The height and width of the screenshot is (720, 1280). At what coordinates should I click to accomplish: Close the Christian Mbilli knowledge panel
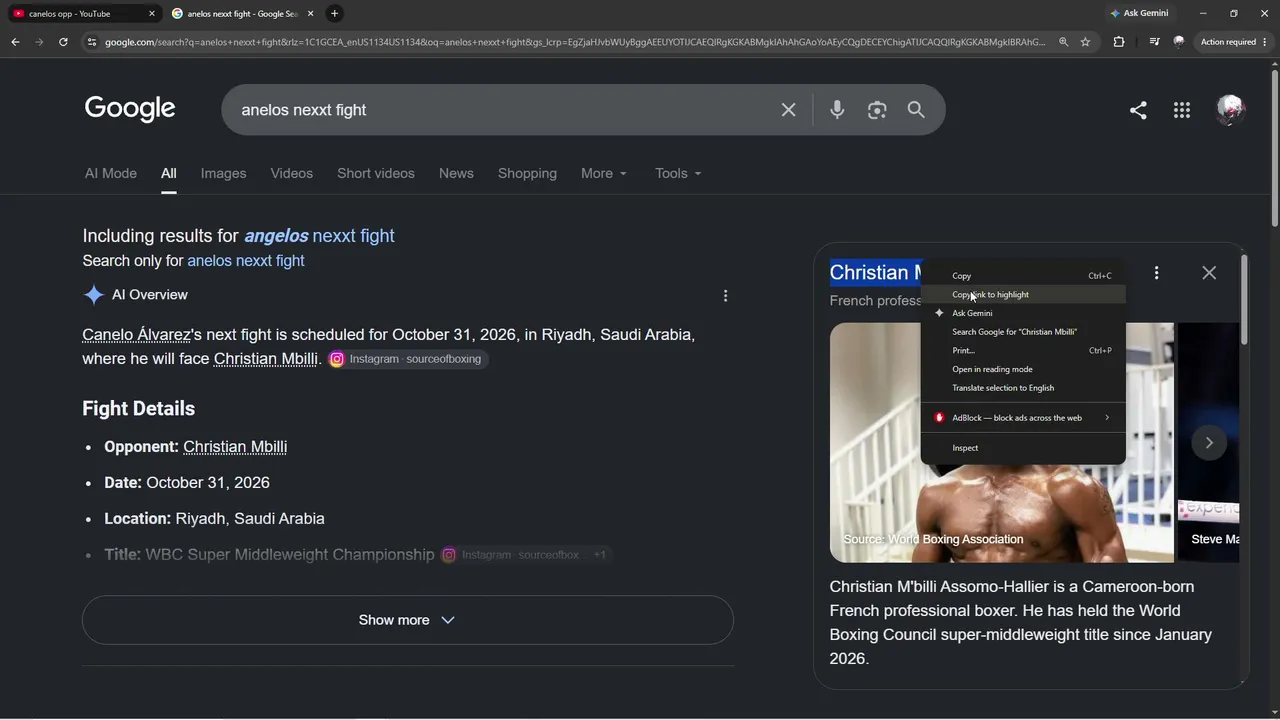[1209, 273]
